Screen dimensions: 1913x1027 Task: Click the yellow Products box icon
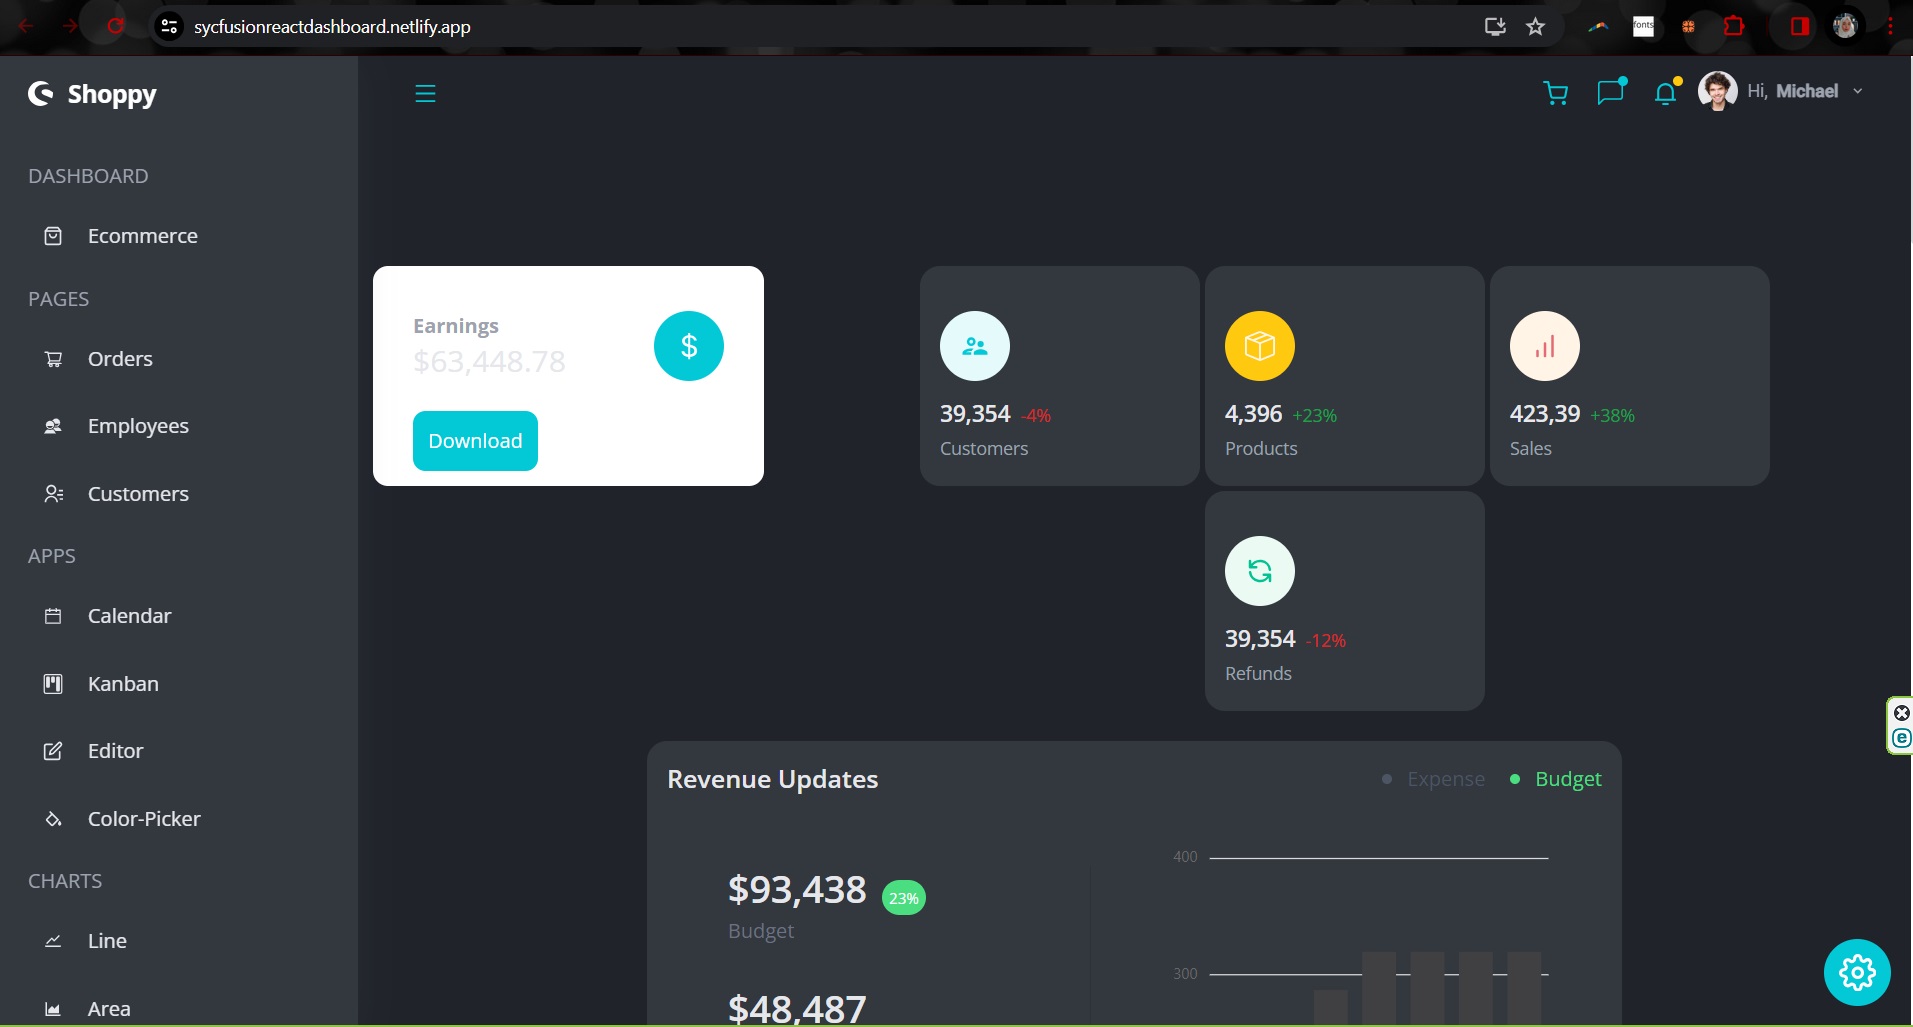(x=1259, y=346)
